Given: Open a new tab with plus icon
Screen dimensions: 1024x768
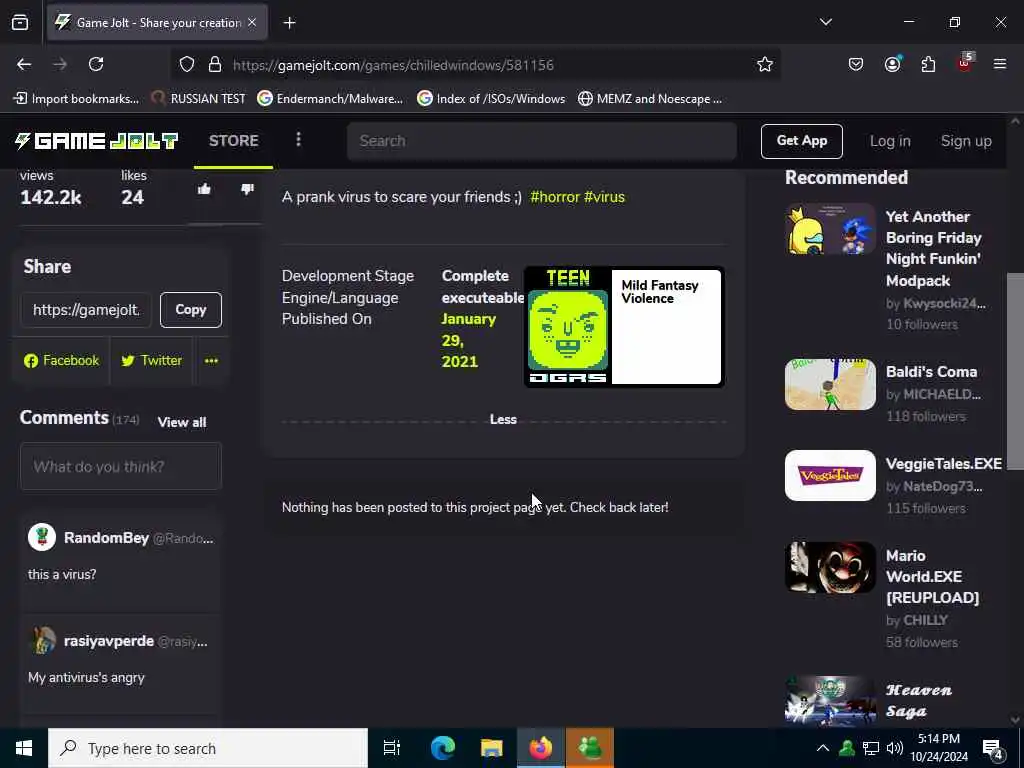Looking at the screenshot, I should [x=289, y=23].
